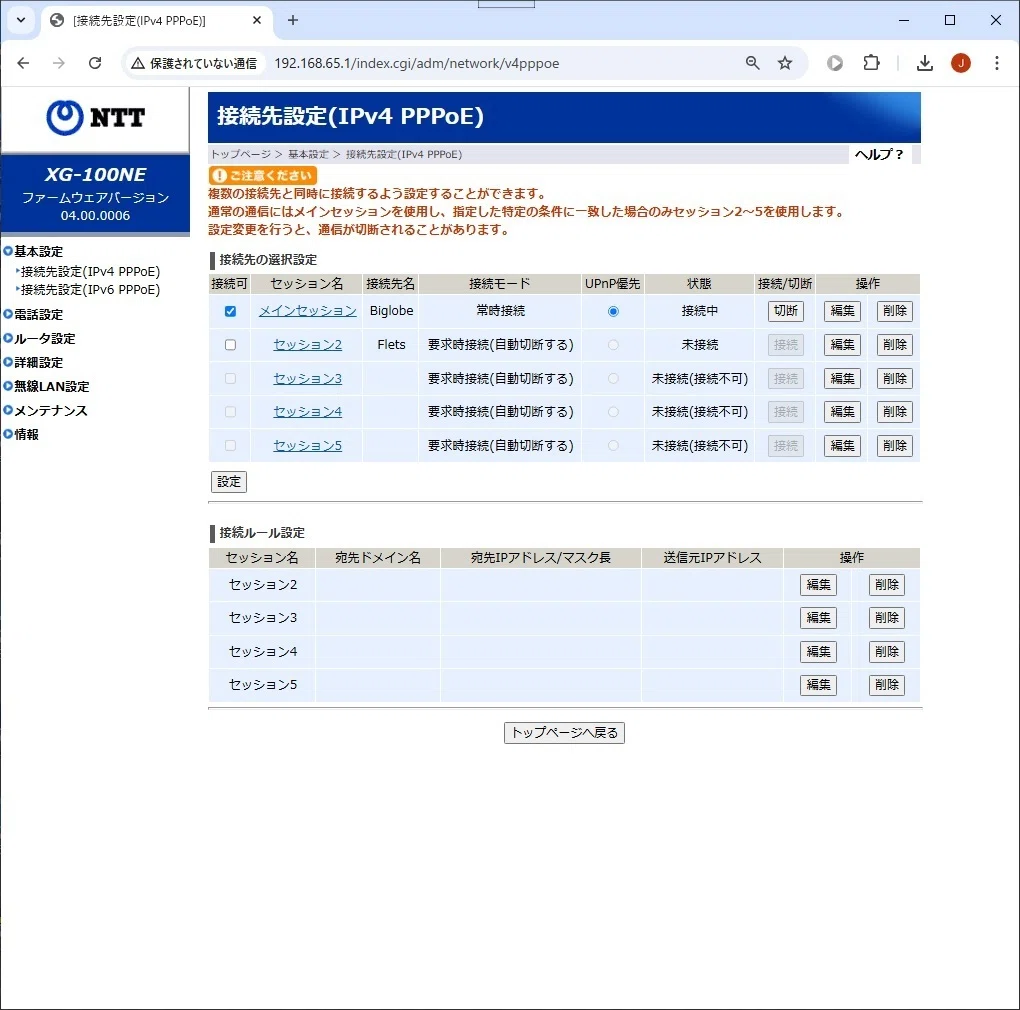
Task: Edit the セッション4 connection rule
Action: click(818, 652)
